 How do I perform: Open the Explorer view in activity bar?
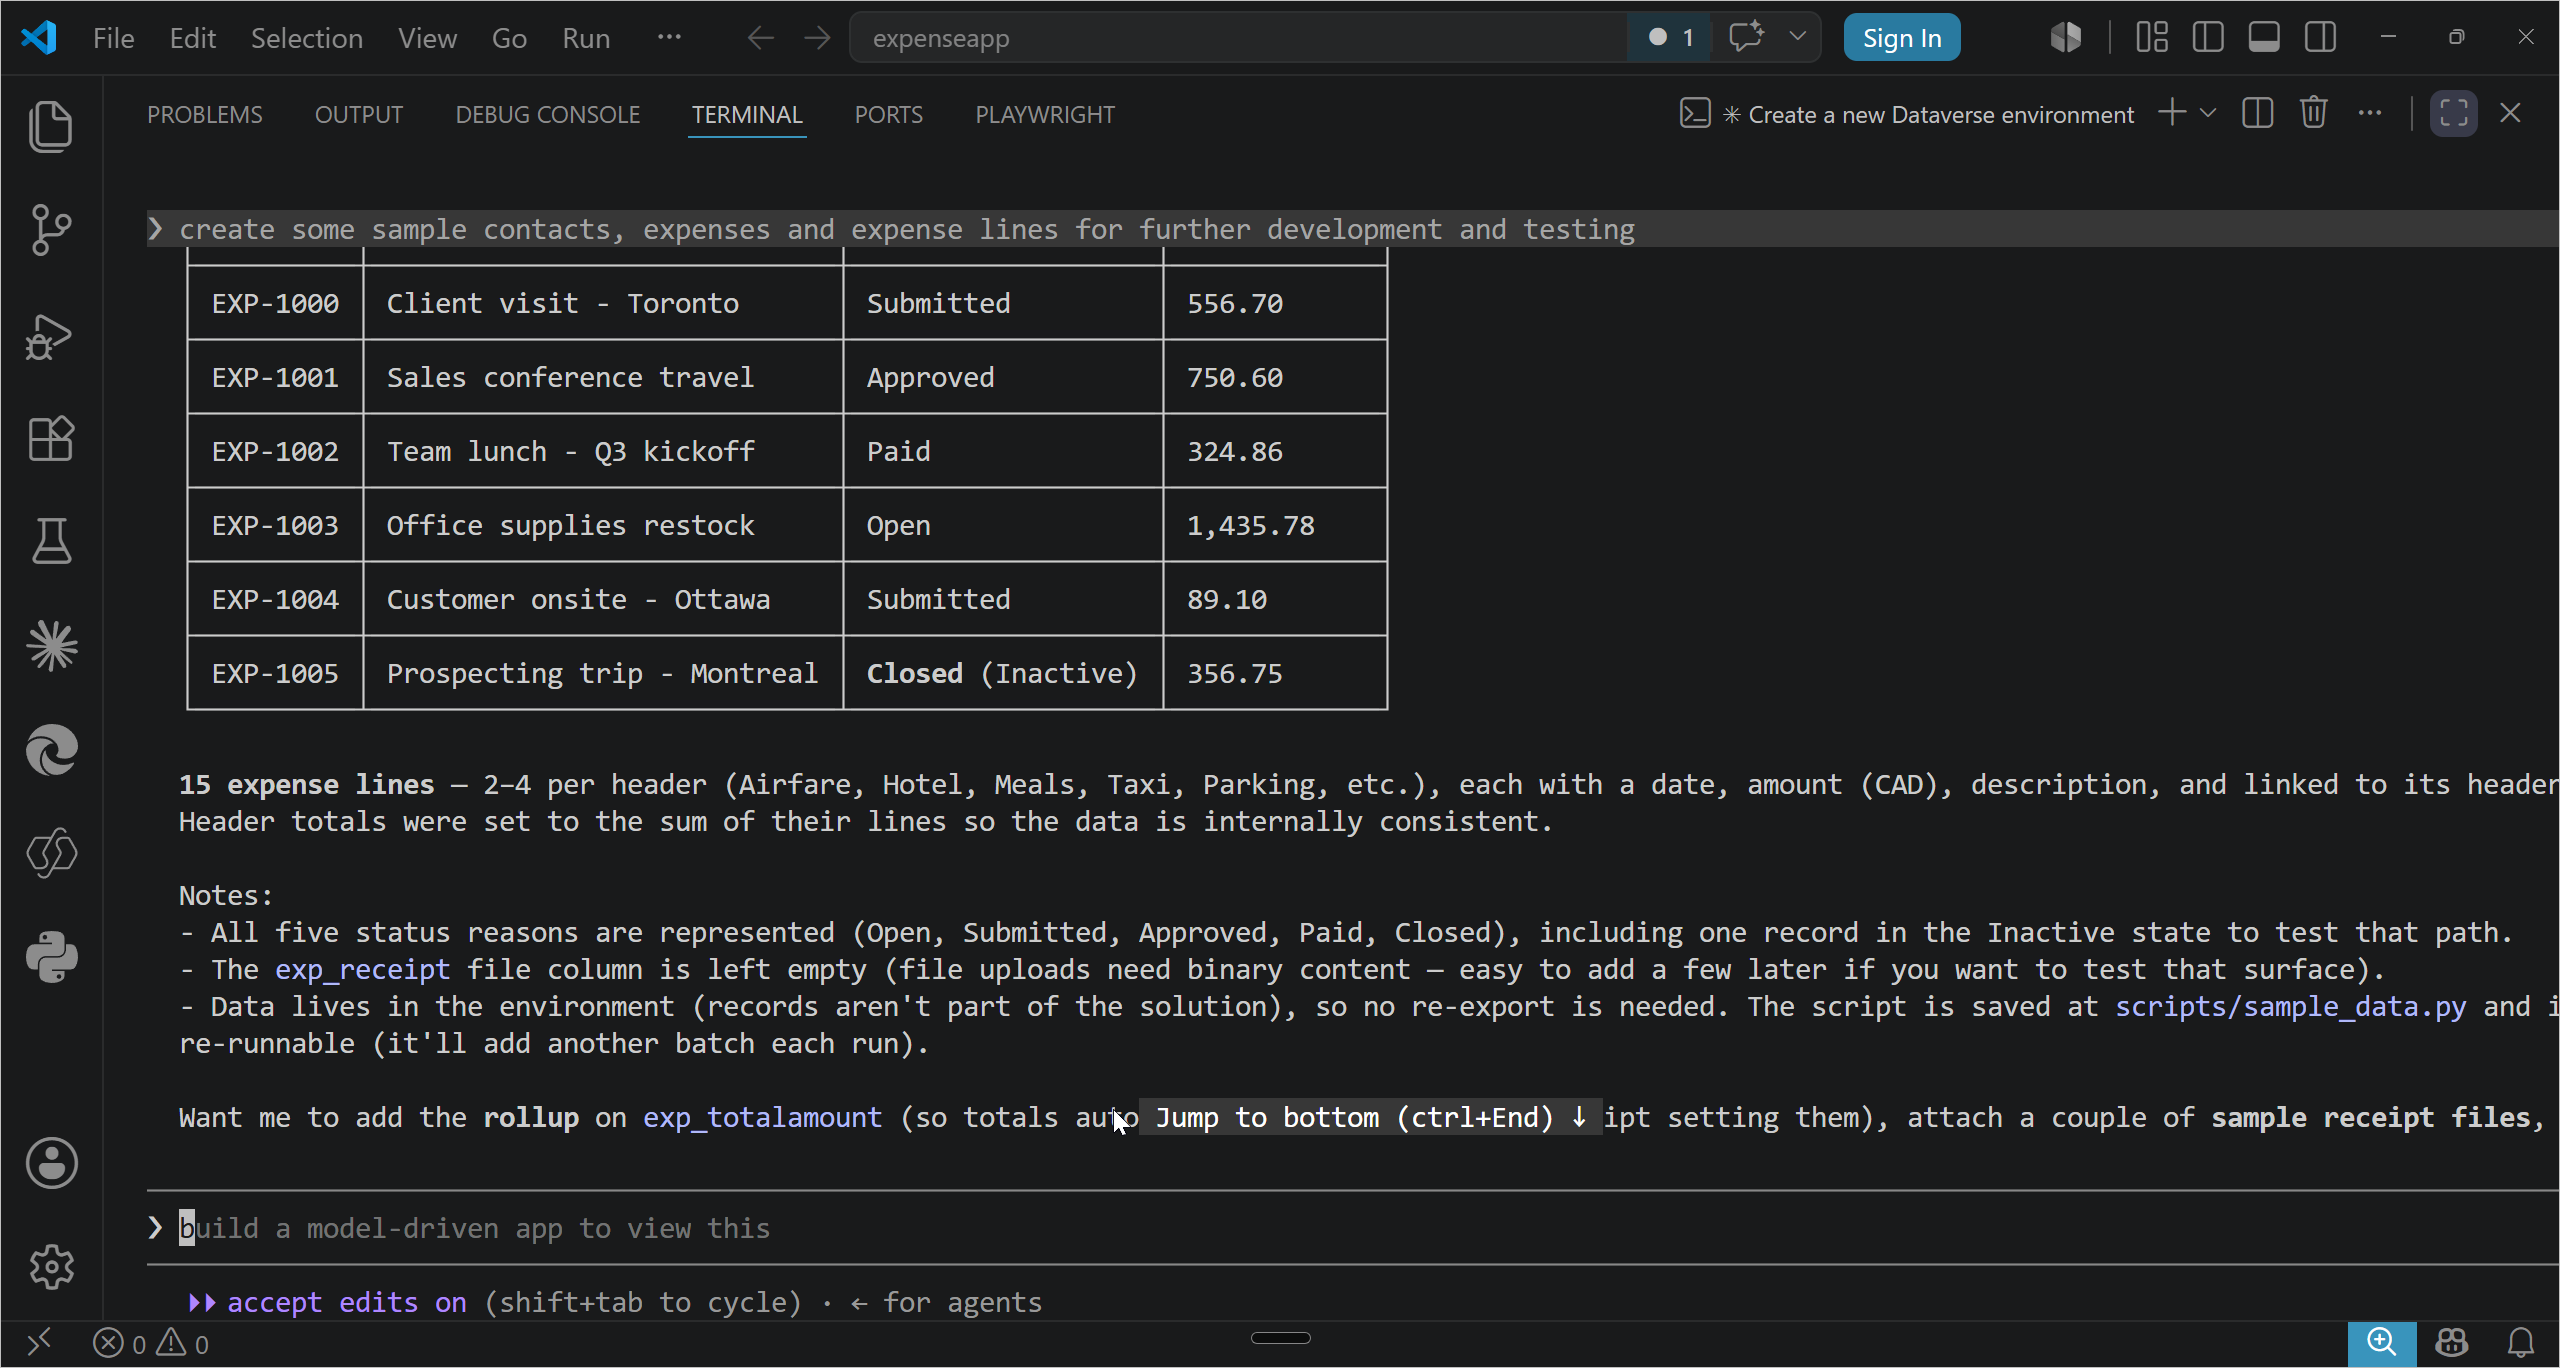[x=51, y=127]
